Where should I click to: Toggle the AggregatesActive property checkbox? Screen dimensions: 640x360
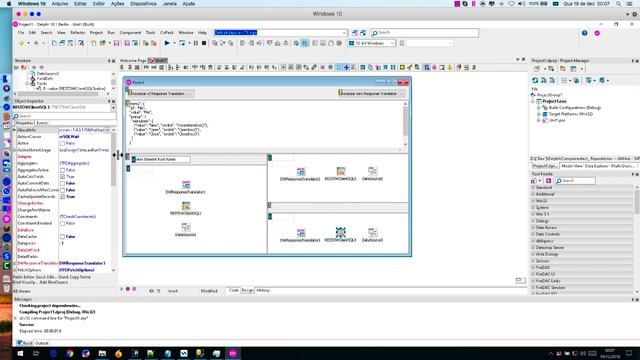62,170
